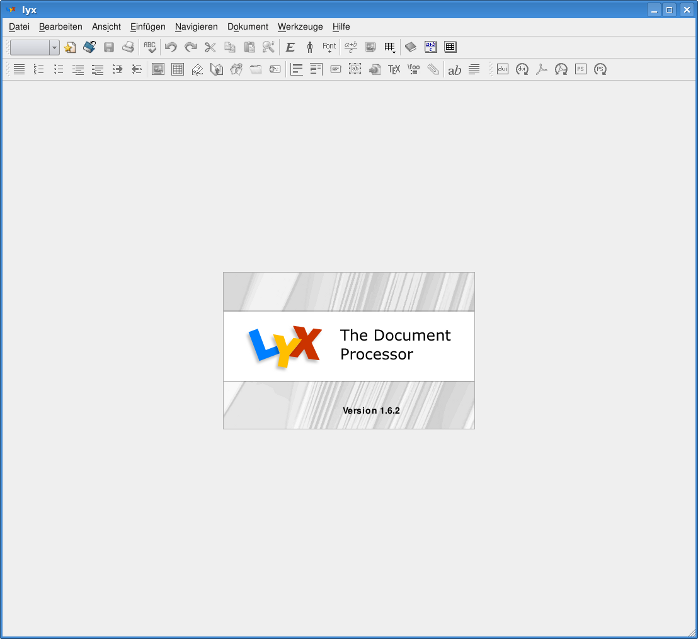Increase paragraph nesting depth

click(117, 69)
